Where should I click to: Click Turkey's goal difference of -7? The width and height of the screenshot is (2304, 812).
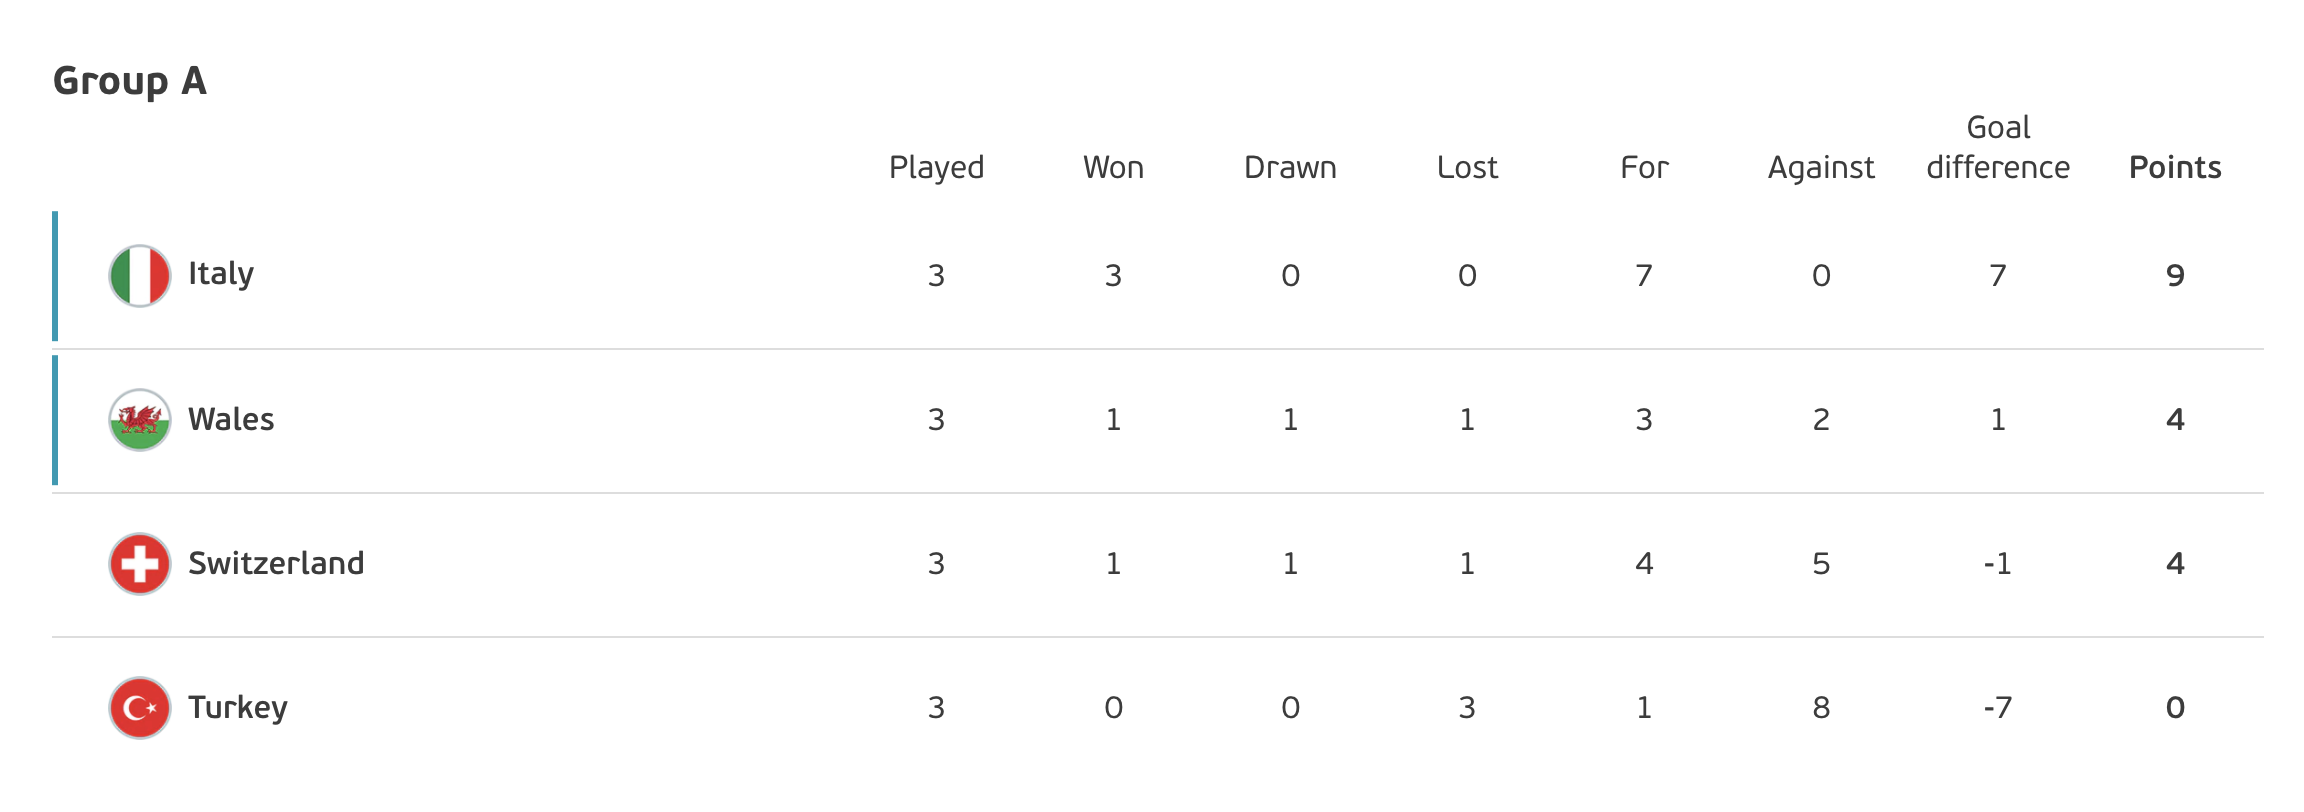click(x=1998, y=708)
